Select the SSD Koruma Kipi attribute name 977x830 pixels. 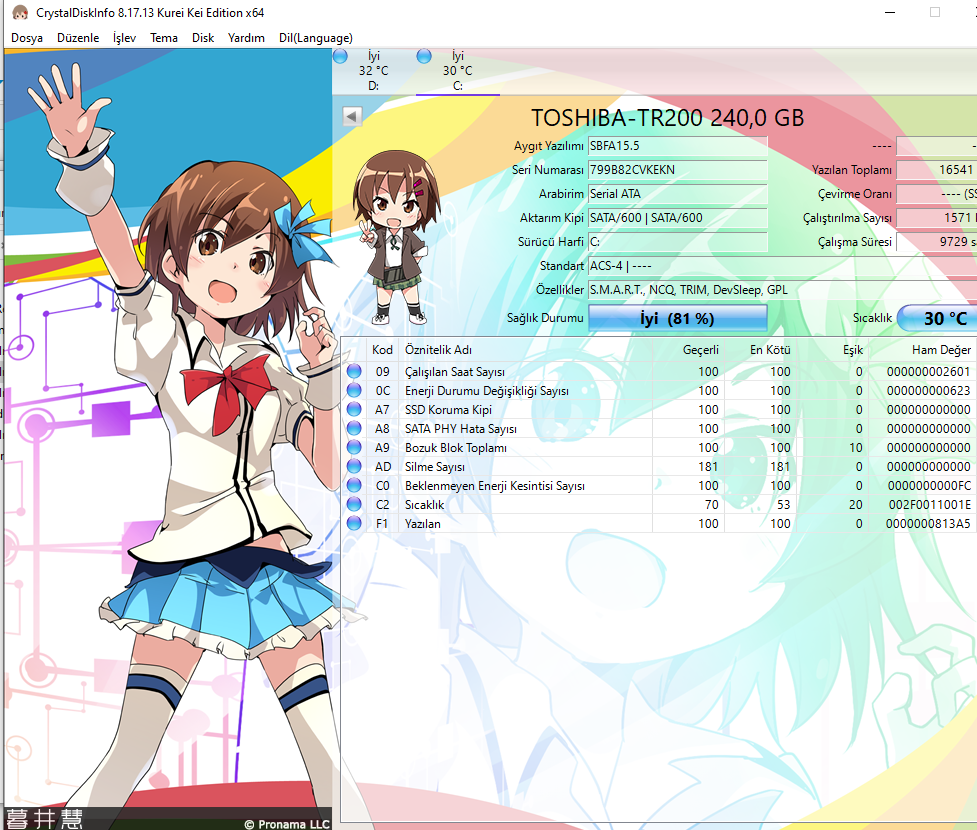point(448,410)
